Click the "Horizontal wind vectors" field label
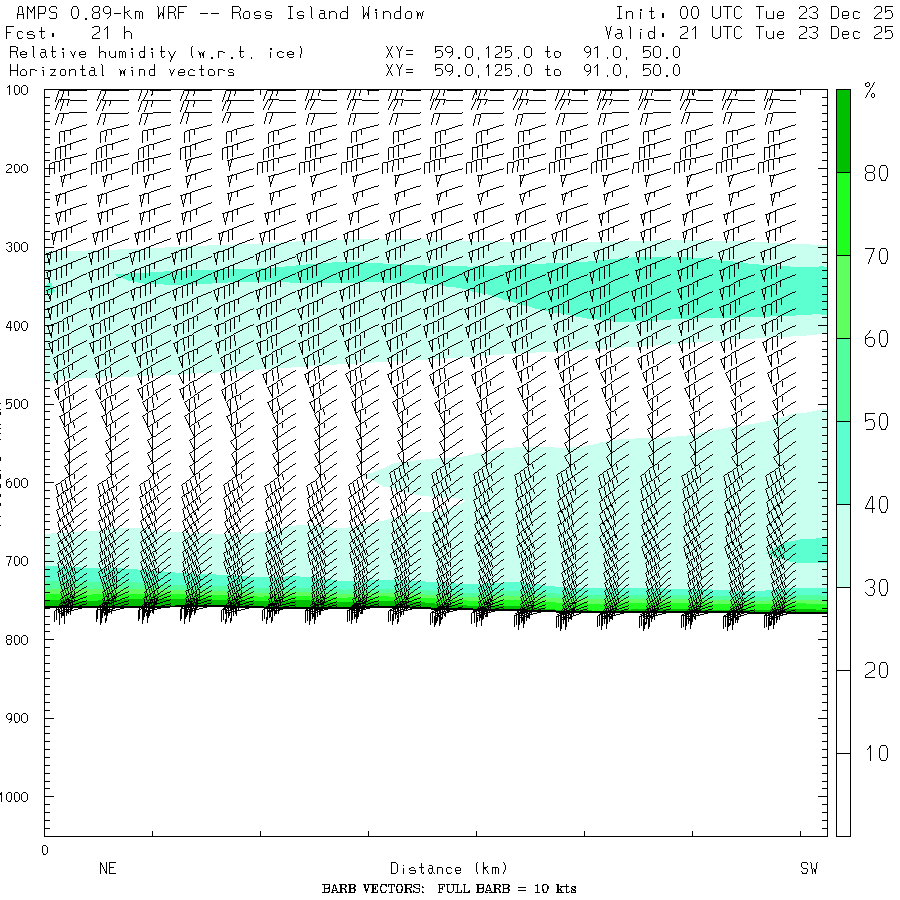Viewport: 900px width, 900px height. 122,71
